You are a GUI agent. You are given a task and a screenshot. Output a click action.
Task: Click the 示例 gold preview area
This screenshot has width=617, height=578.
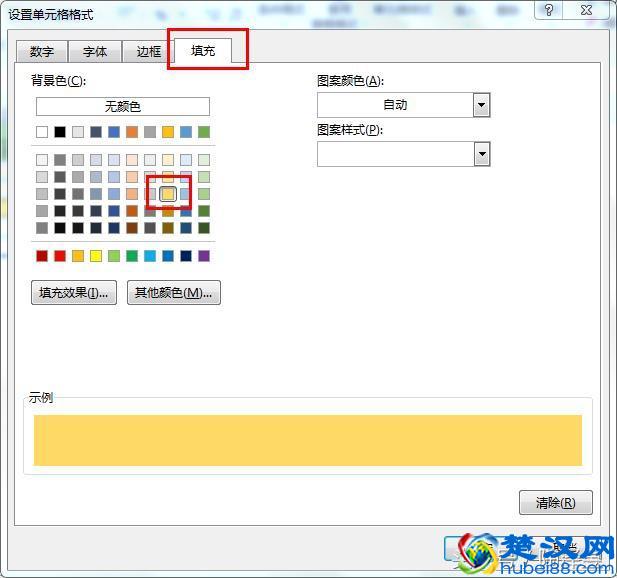[308, 440]
